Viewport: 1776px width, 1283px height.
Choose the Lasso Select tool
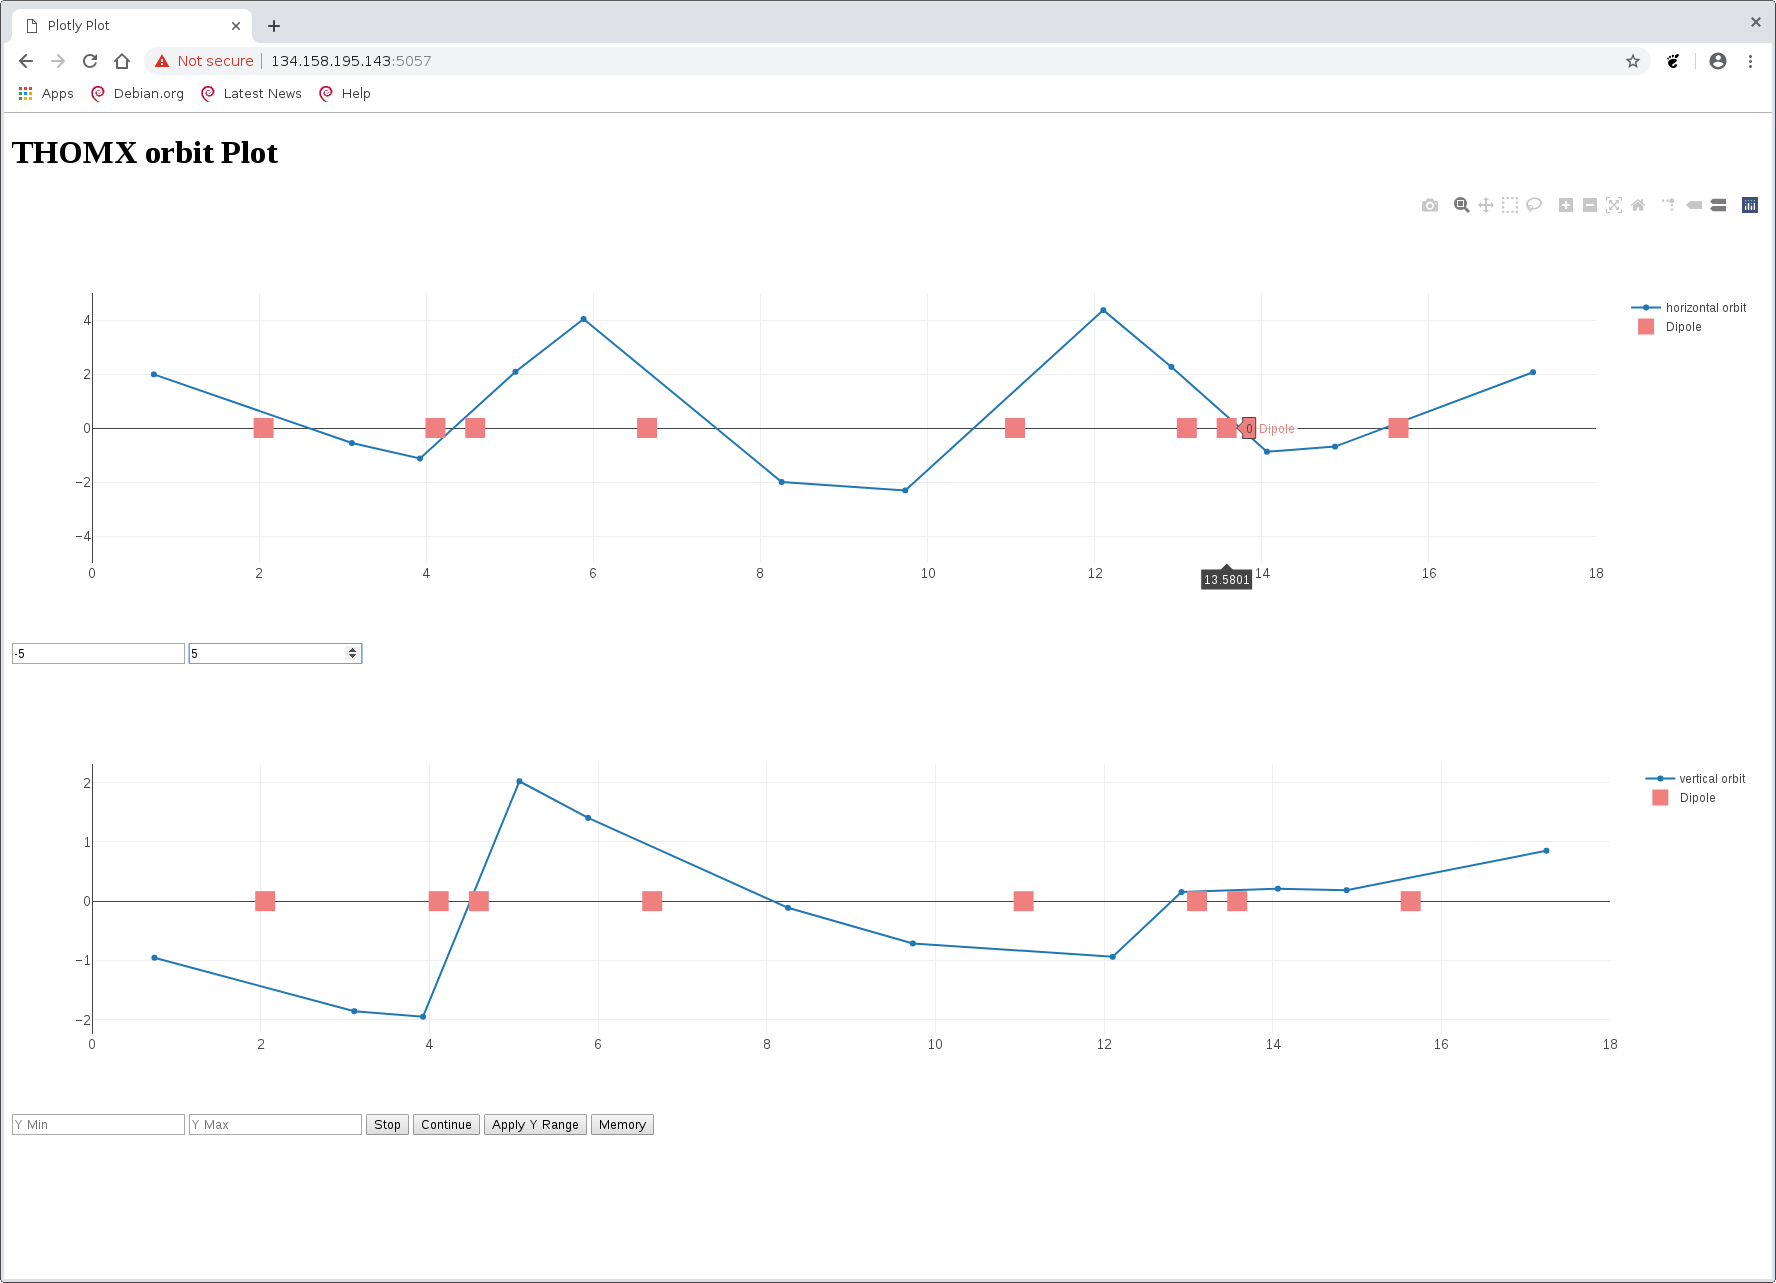click(x=1534, y=205)
